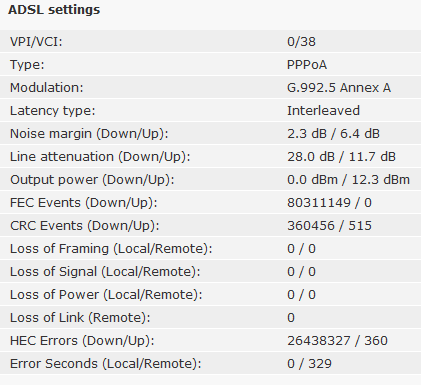The image size is (421, 385).
Task: Click the Noise margin (Down/Up) label
Action: click(x=89, y=134)
